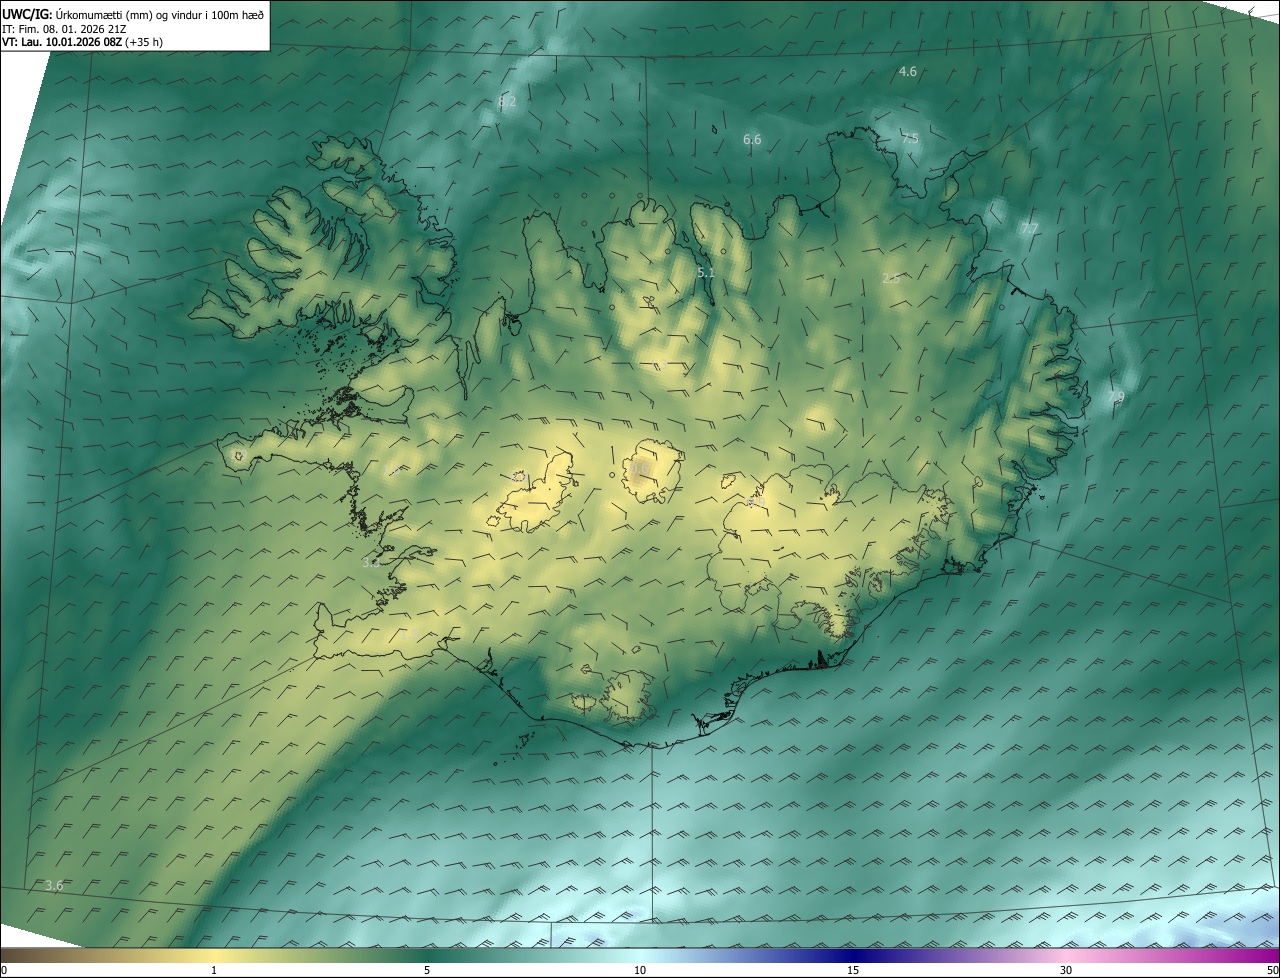This screenshot has height=978, width=1280.
Task: Click the color scale tick labeled 1
Action: coord(215,970)
